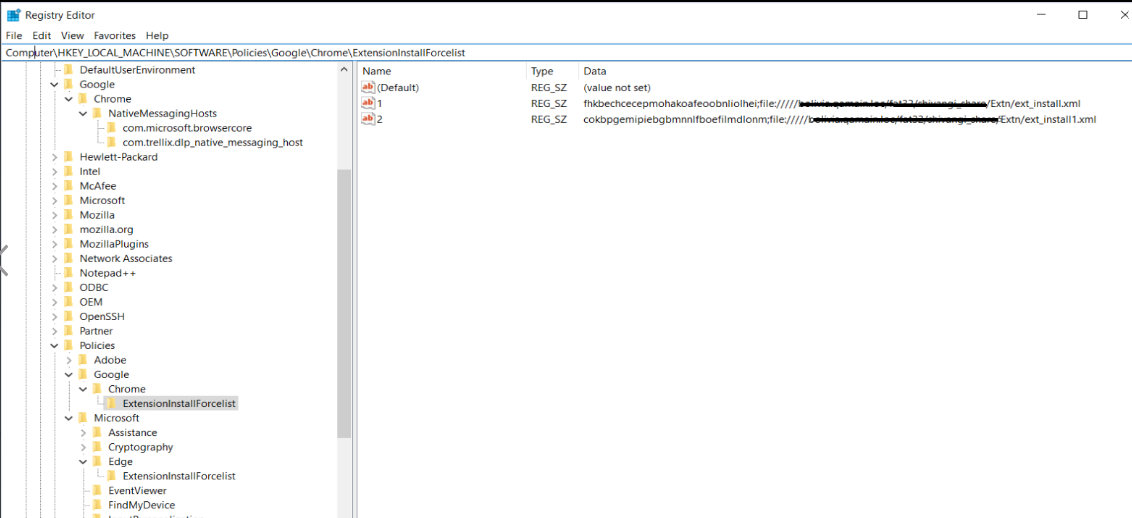Collapse the NativeMessagingHosts key

(x=83, y=113)
